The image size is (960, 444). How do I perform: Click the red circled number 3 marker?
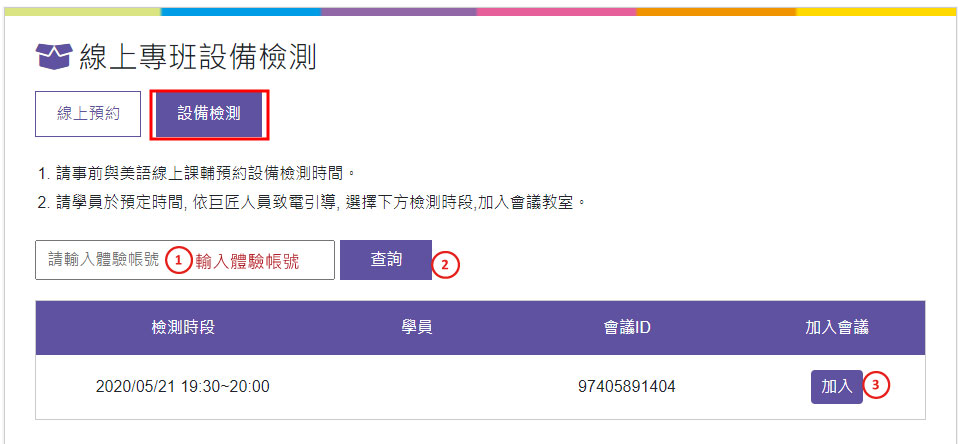click(876, 385)
